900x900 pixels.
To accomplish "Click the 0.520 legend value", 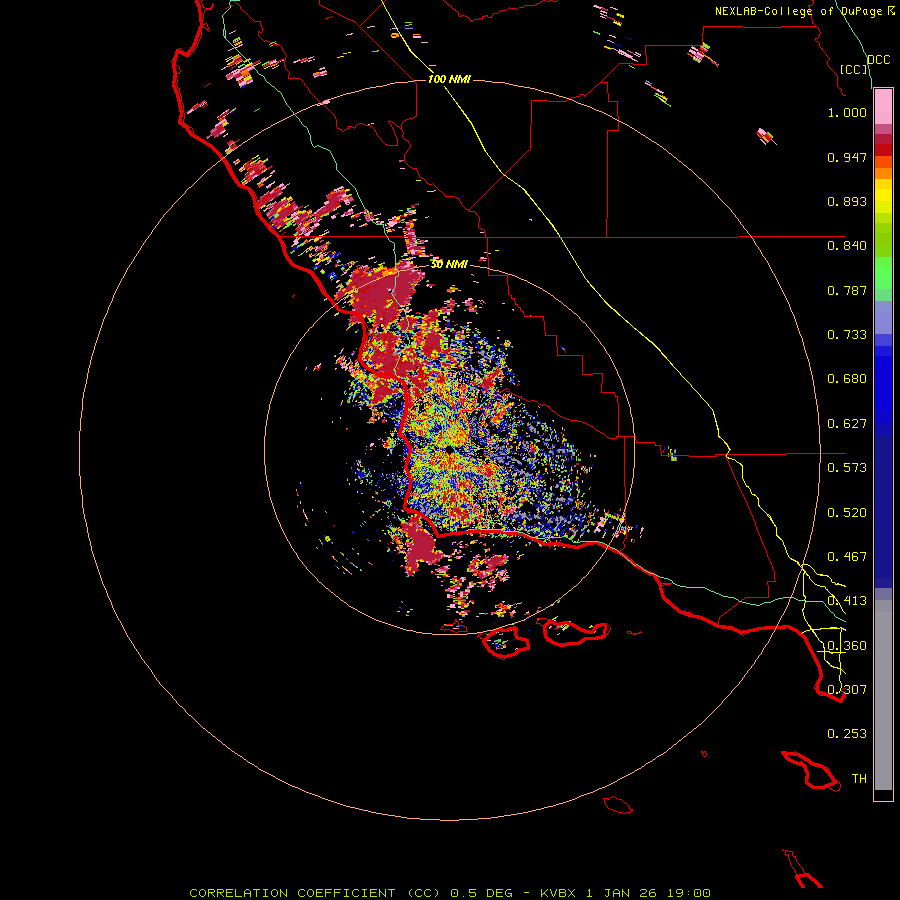I will (847, 513).
